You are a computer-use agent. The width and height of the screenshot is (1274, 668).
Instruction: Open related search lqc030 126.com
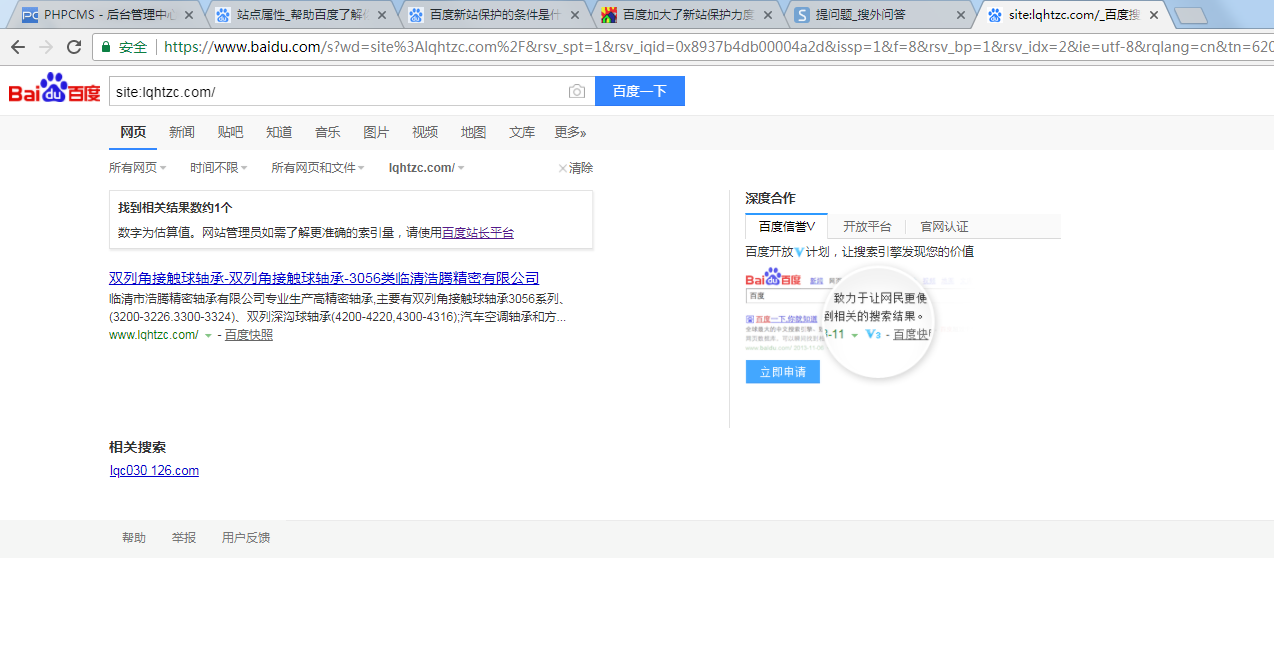pyautogui.click(x=154, y=471)
